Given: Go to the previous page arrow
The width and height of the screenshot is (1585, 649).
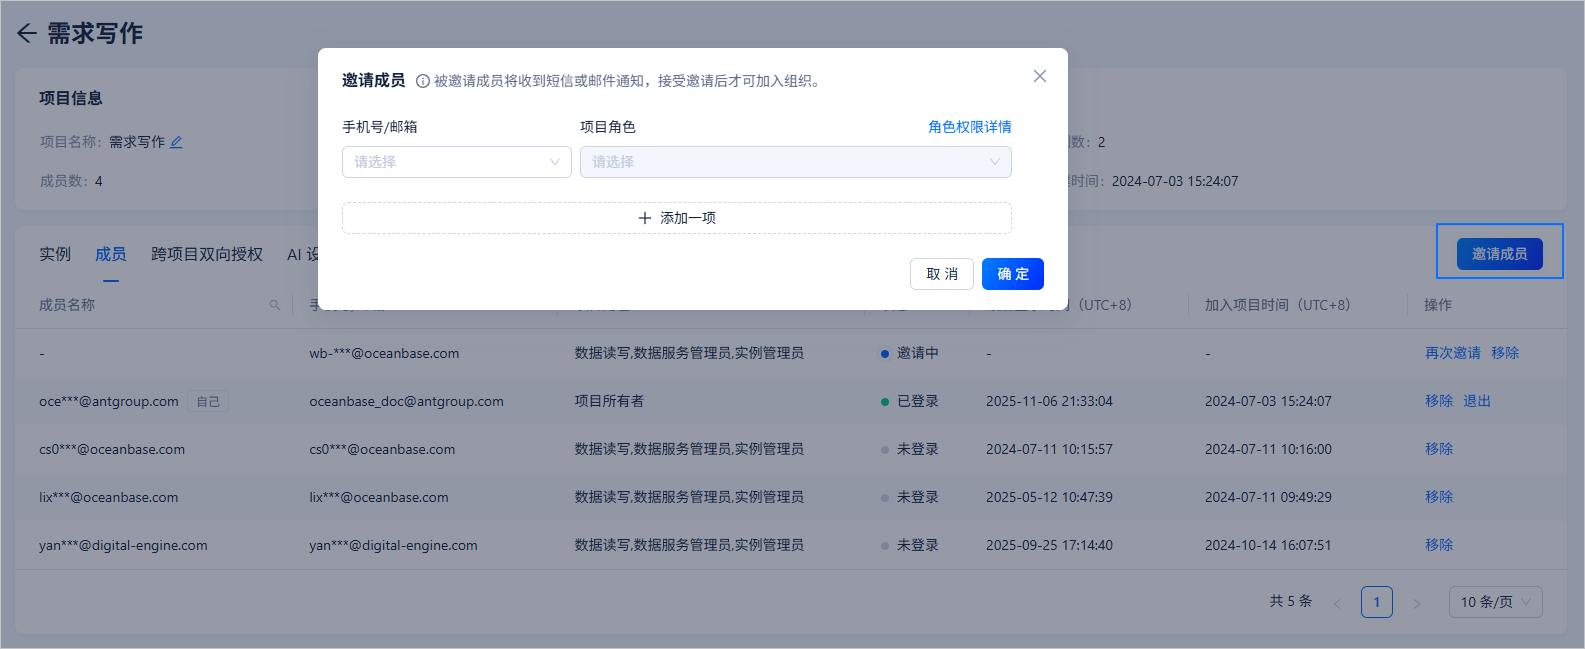Looking at the screenshot, I should pyautogui.click(x=1337, y=603).
